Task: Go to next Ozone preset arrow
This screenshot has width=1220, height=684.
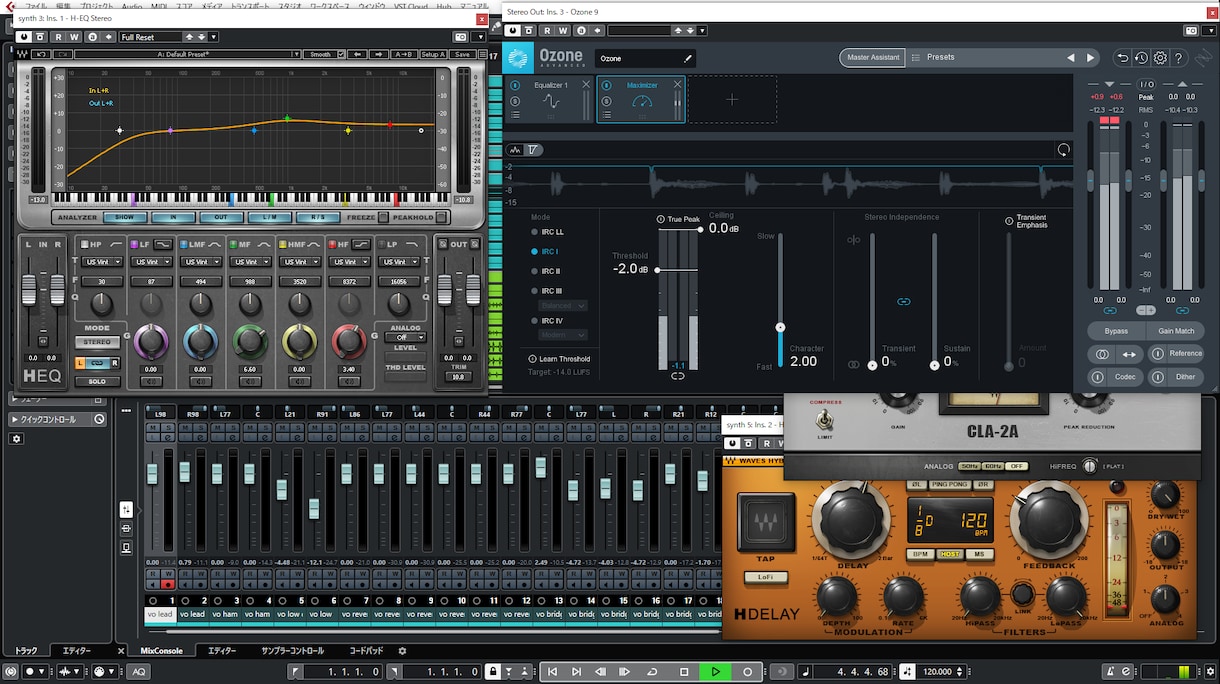Action: pyautogui.click(x=1090, y=58)
